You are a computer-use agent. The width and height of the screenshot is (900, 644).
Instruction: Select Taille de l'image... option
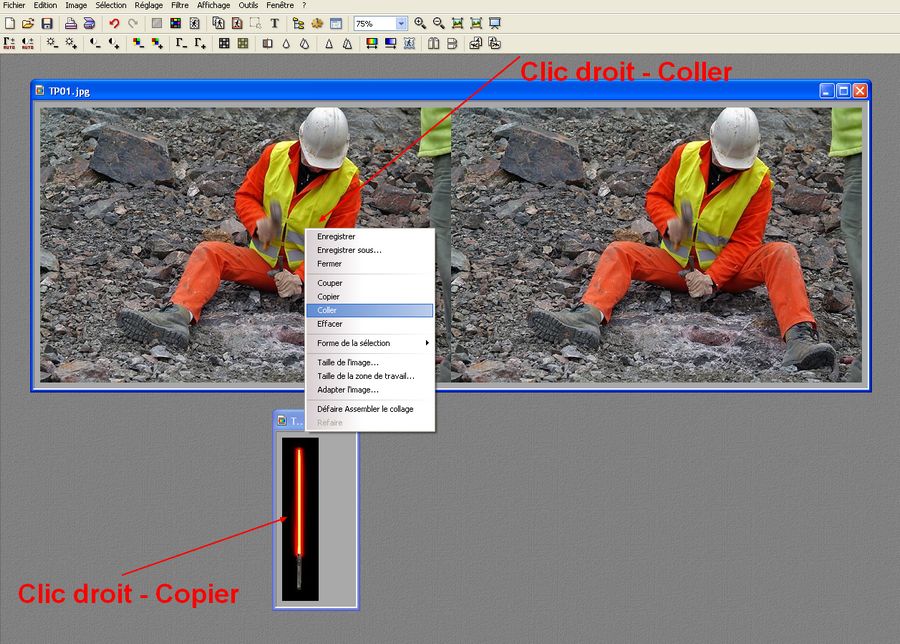348,362
